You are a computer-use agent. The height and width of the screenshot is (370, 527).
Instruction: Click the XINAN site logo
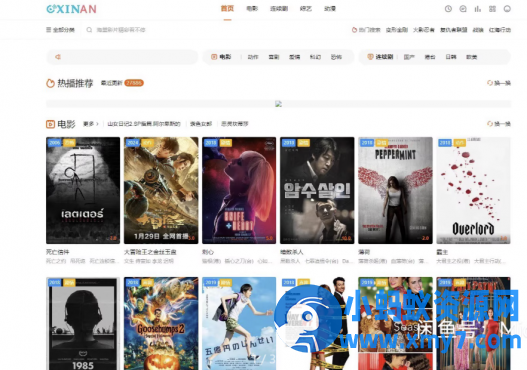(x=71, y=9)
